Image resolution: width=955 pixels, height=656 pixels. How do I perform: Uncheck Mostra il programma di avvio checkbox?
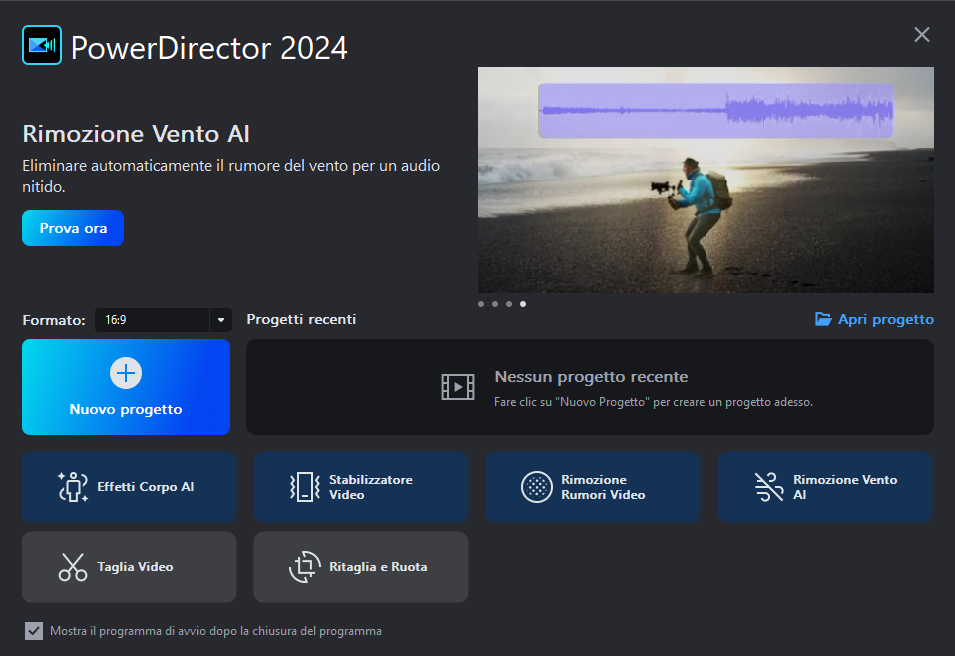click(34, 631)
